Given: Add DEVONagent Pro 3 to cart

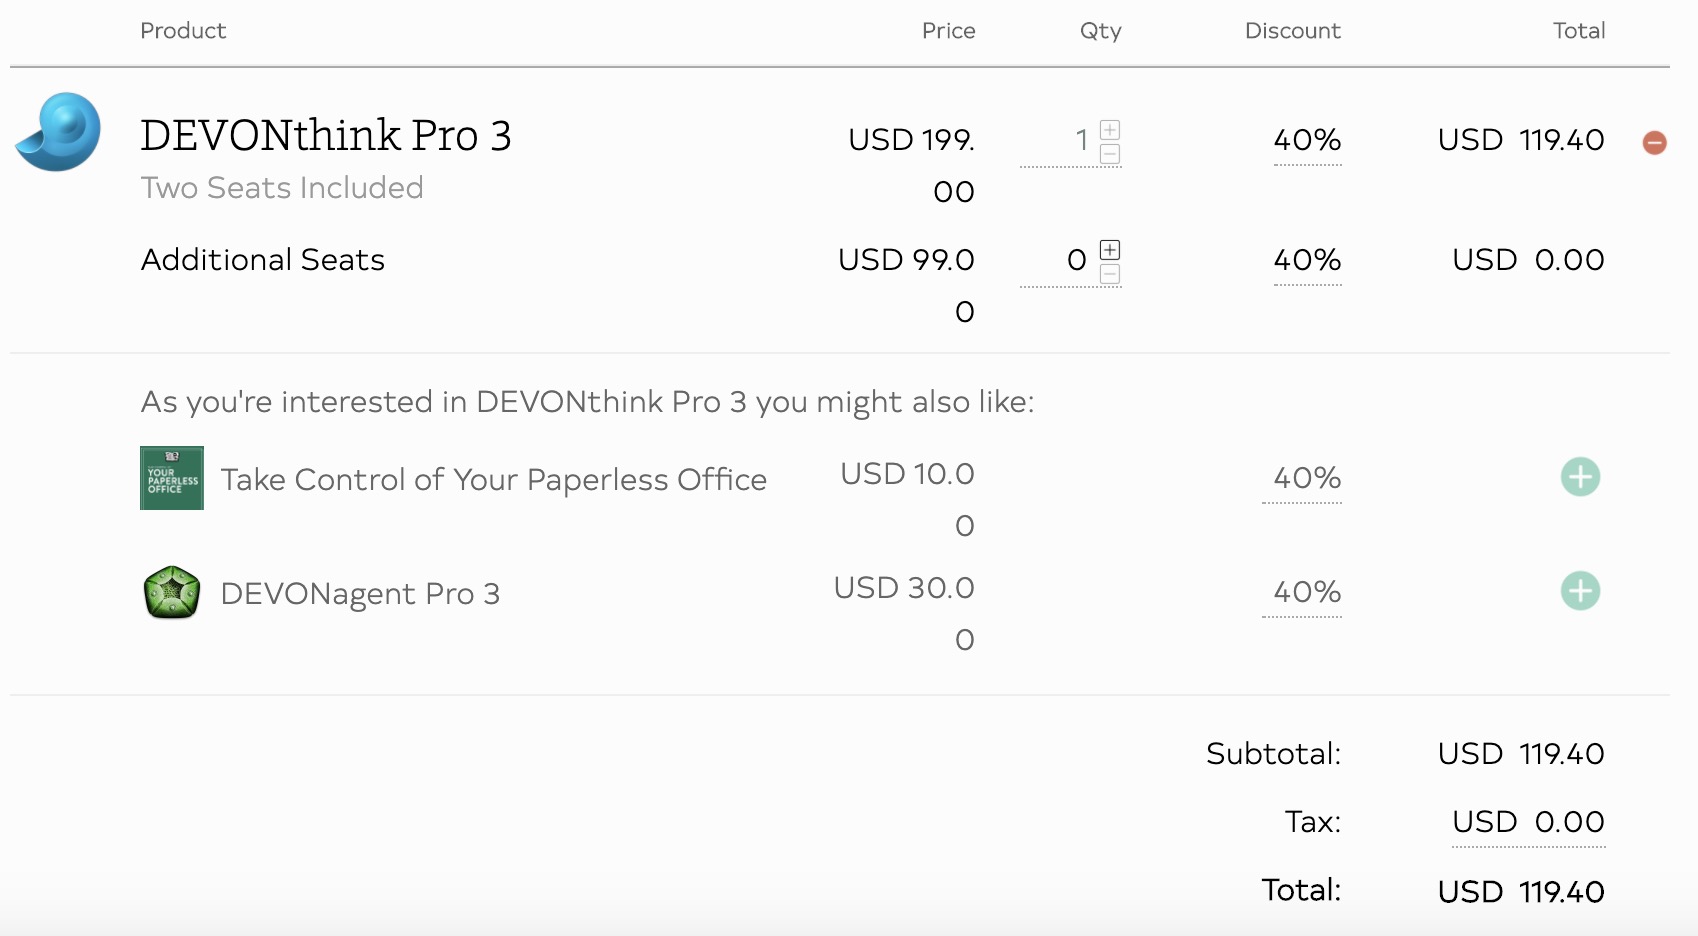Looking at the screenshot, I should (1580, 591).
